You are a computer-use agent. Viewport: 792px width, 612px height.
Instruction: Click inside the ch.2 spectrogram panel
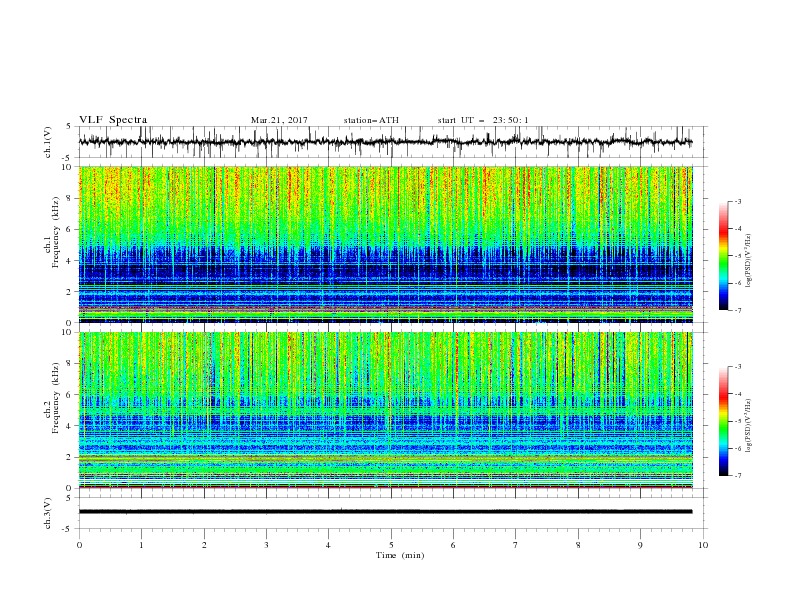385,410
